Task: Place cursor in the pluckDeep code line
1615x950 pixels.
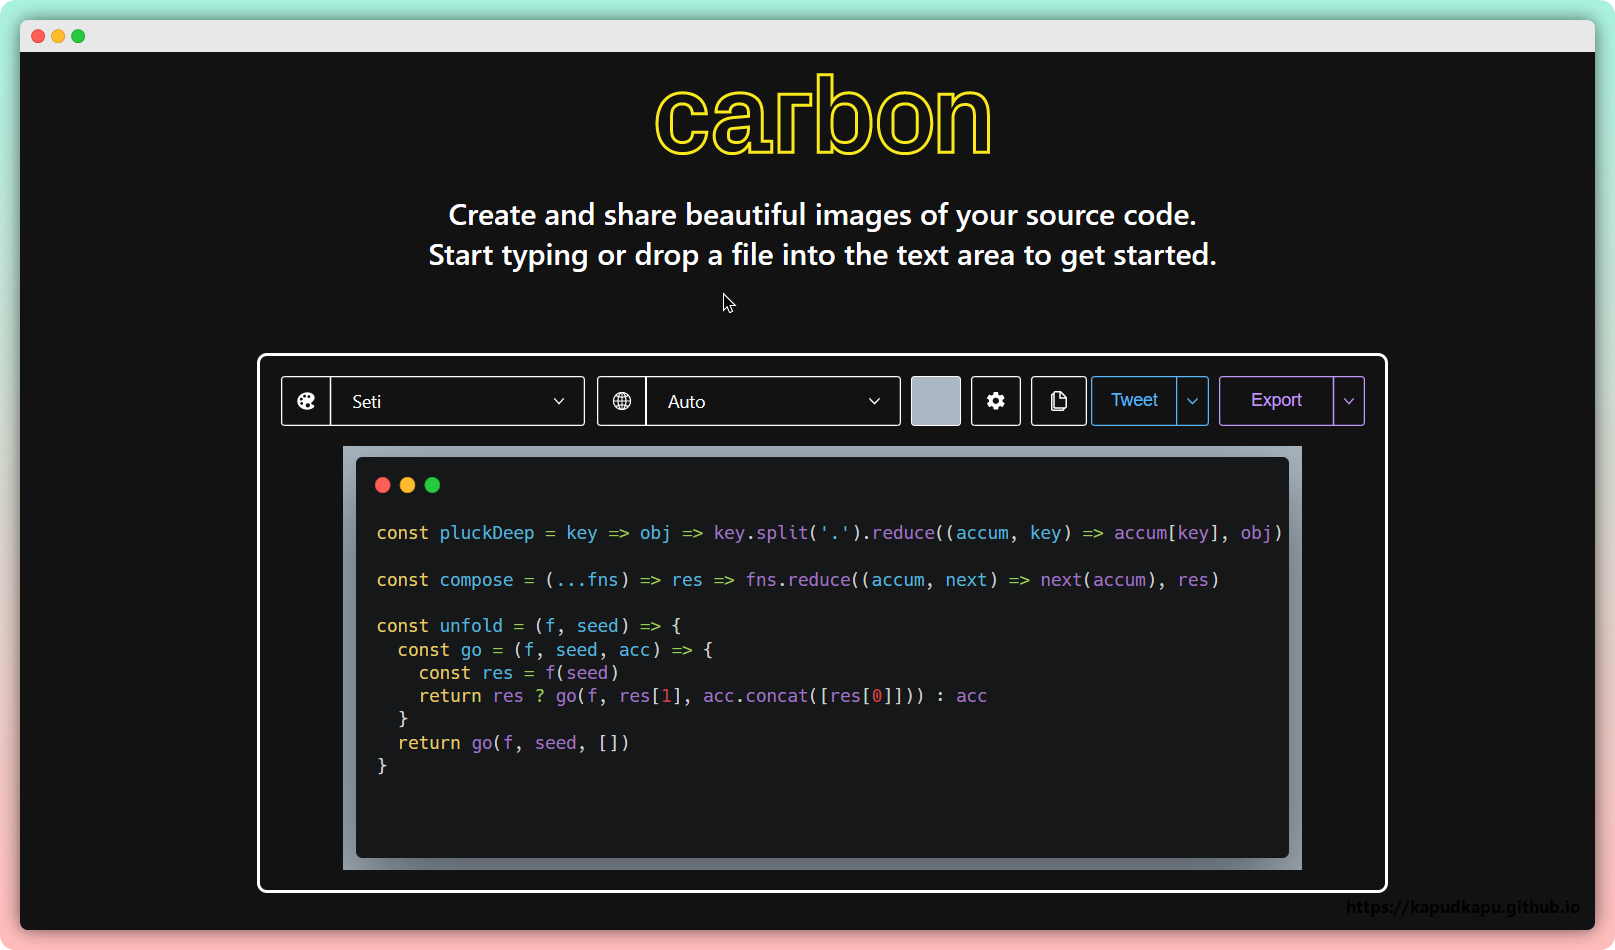Action: (x=828, y=533)
